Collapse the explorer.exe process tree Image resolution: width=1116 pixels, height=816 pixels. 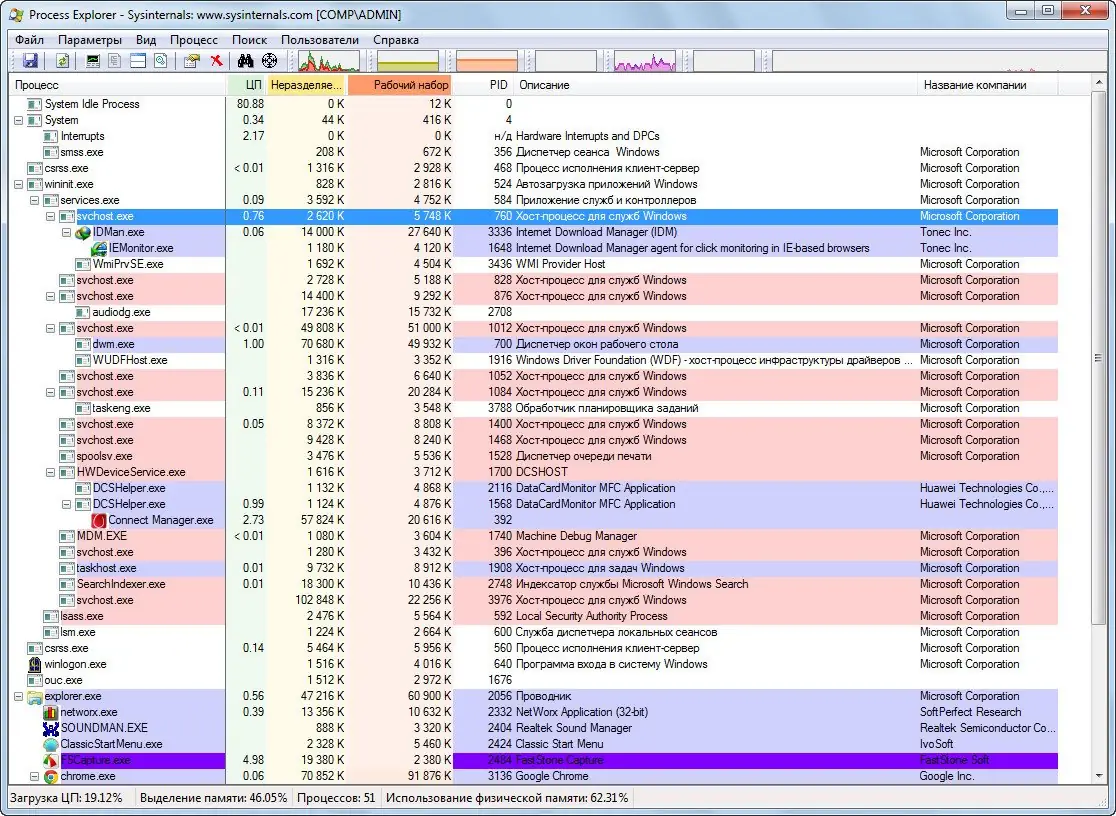tap(19, 696)
